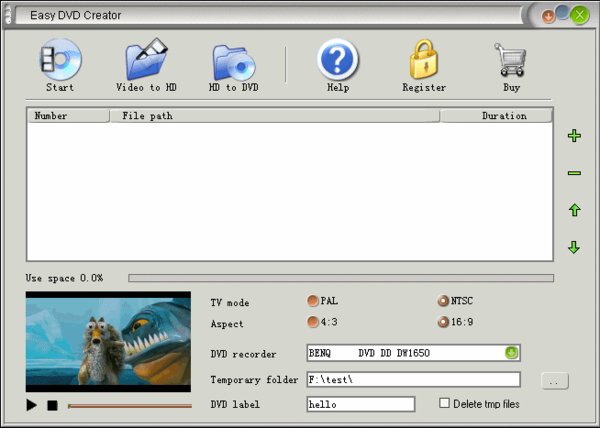Browse for temporary folder with the .. button
Image resolution: width=600 pixels, height=428 pixels.
555,381
